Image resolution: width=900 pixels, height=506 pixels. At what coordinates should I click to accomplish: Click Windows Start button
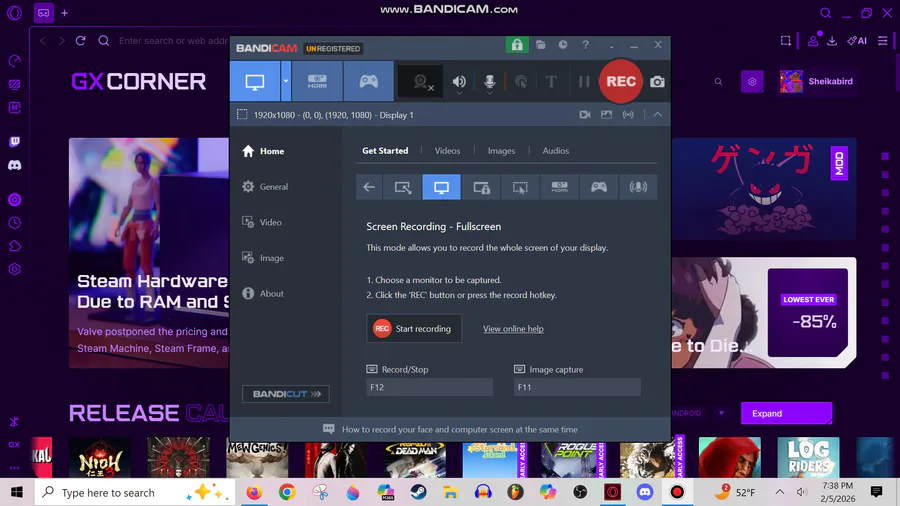point(17,492)
